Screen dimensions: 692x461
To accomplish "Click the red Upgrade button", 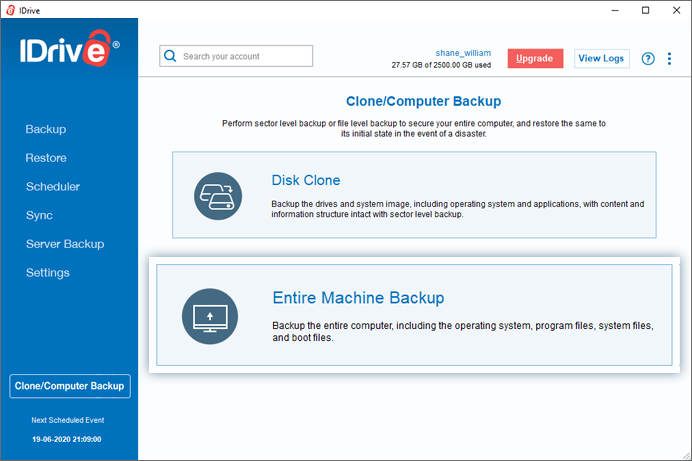I will point(535,58).
